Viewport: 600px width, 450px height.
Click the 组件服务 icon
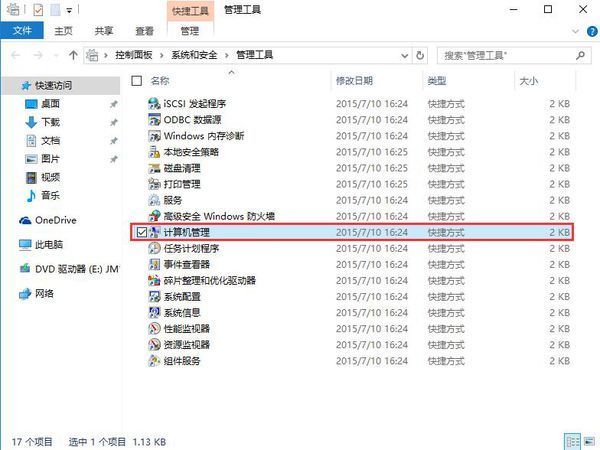tap(154, 360)
